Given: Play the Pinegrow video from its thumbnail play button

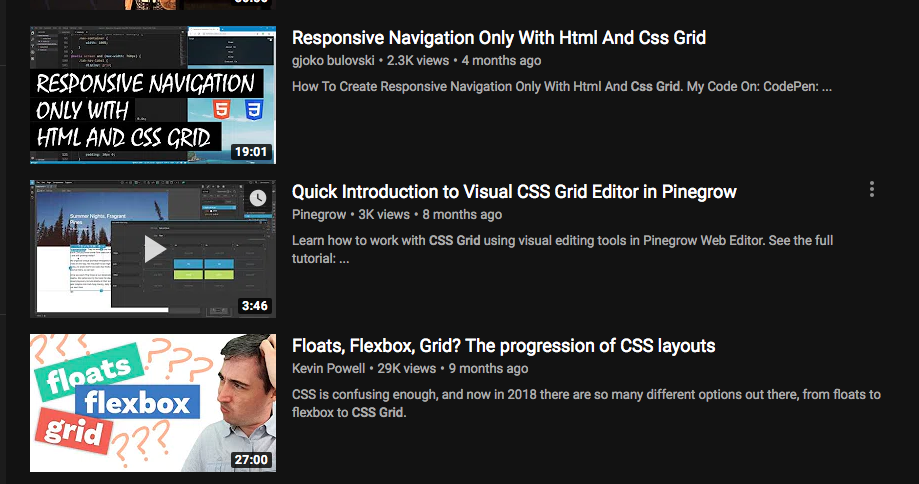Looking at the screenshot, I should [x=155, y=249].
